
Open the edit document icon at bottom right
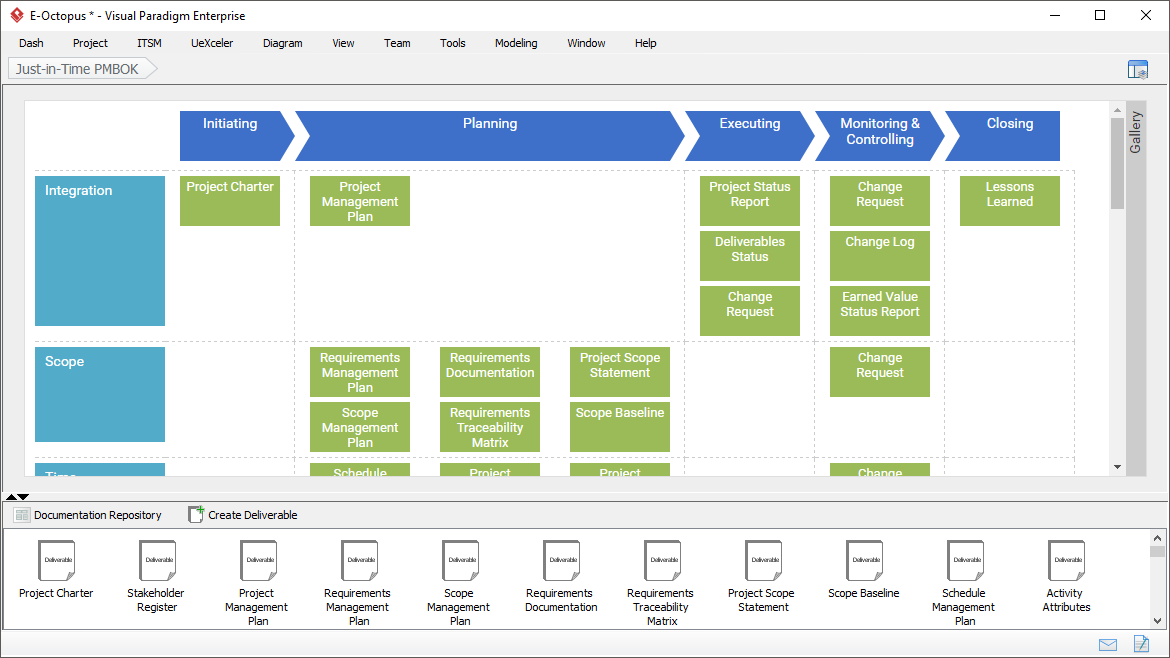point(1141,644)
